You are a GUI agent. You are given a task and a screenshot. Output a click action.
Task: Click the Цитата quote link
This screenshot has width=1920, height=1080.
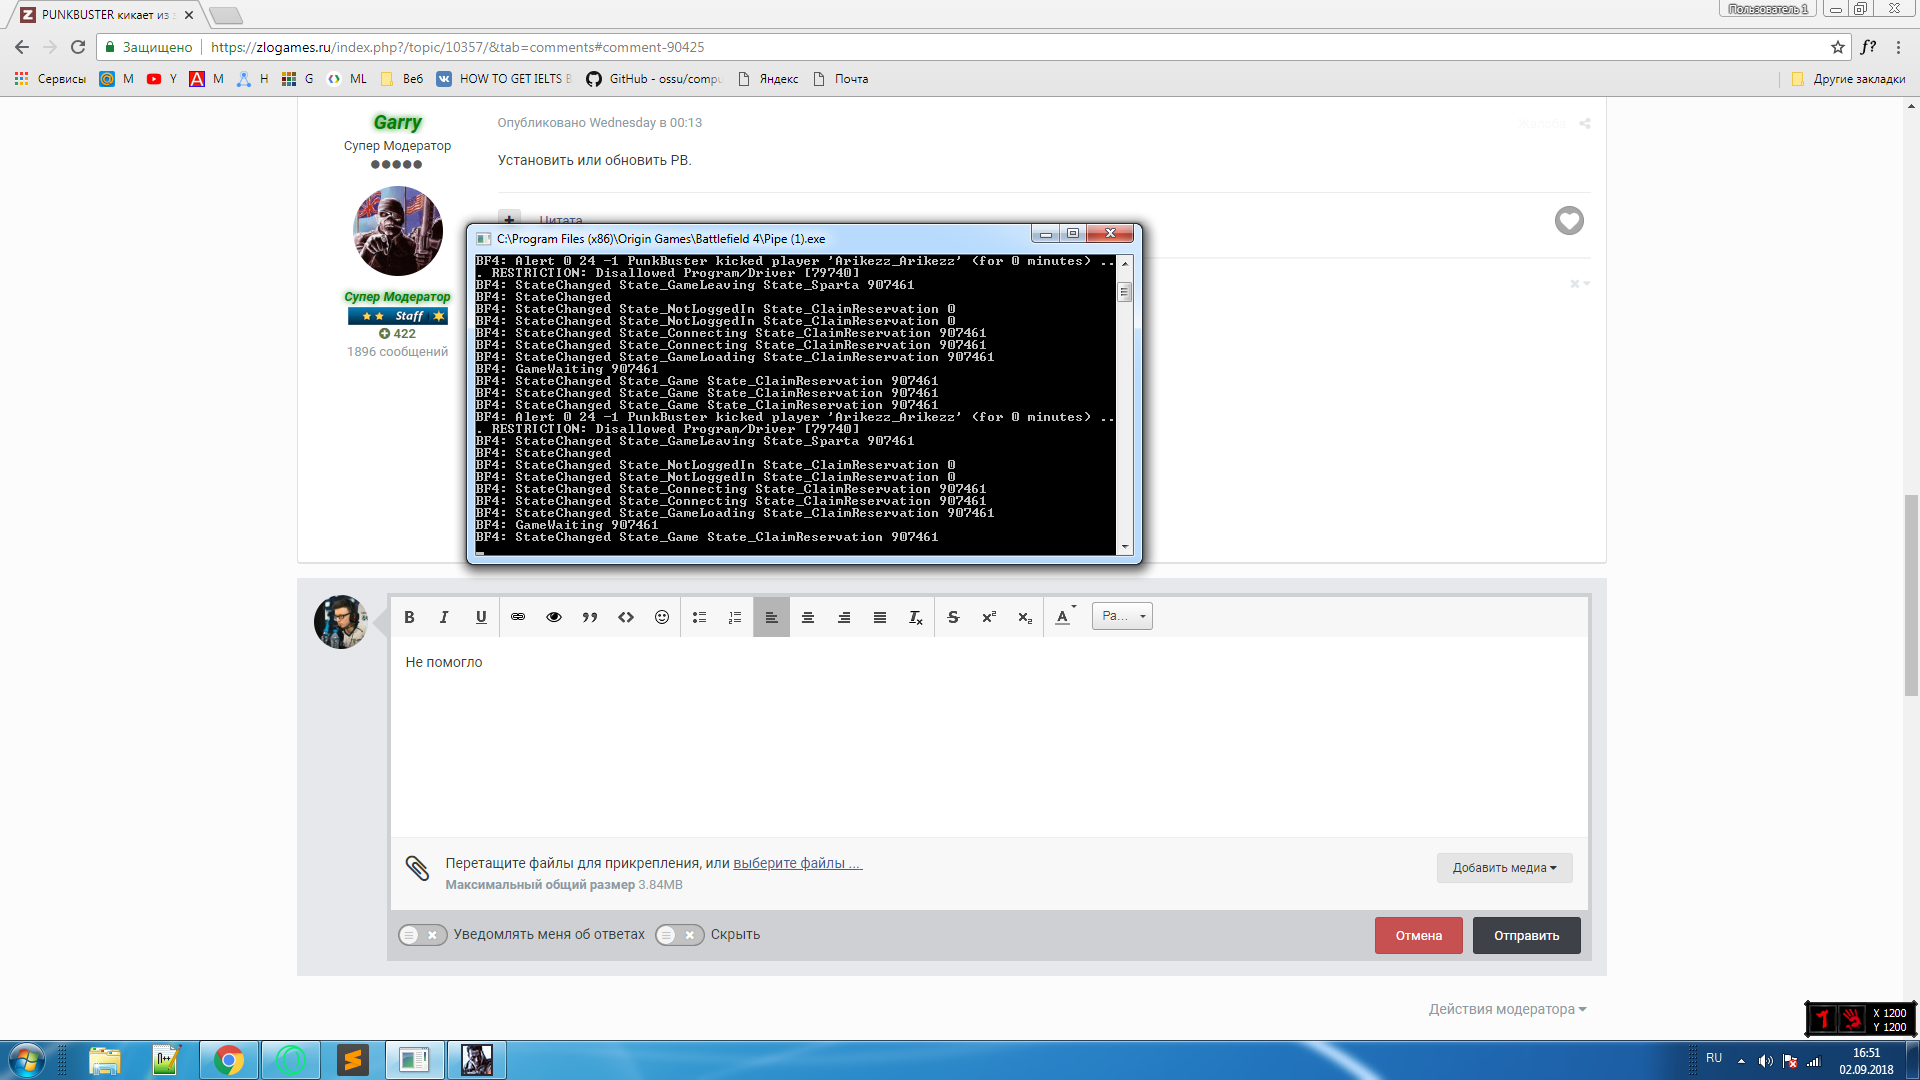coord(560,220)
